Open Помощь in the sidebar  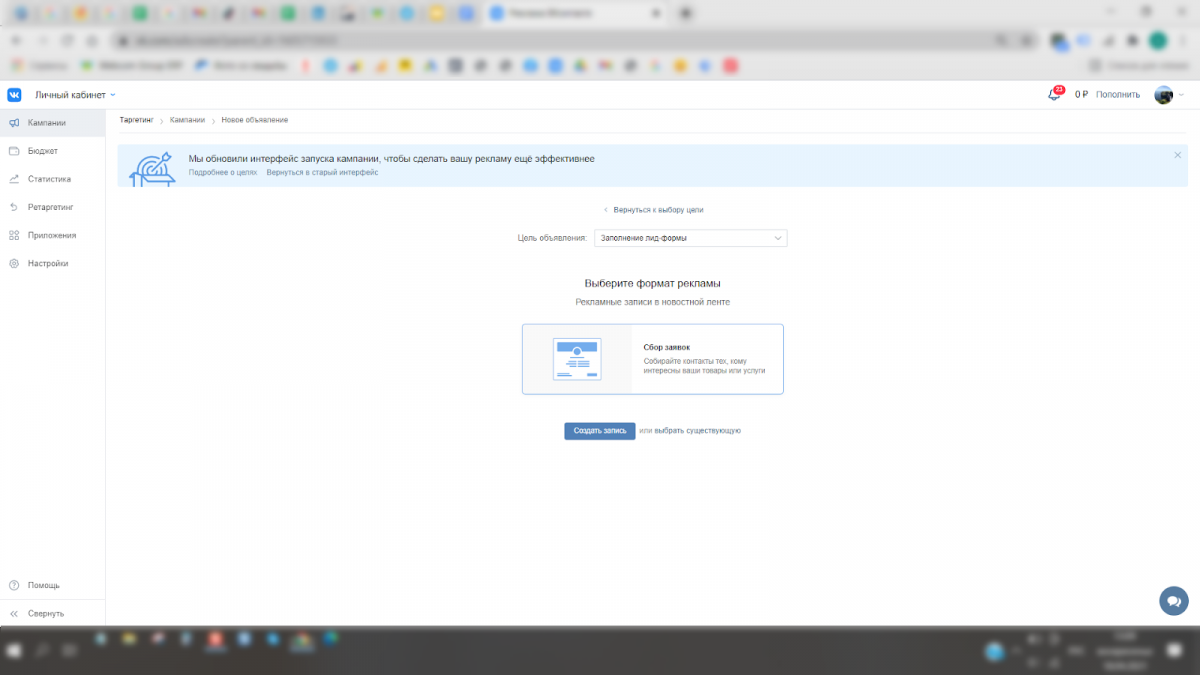coord(43,585)
